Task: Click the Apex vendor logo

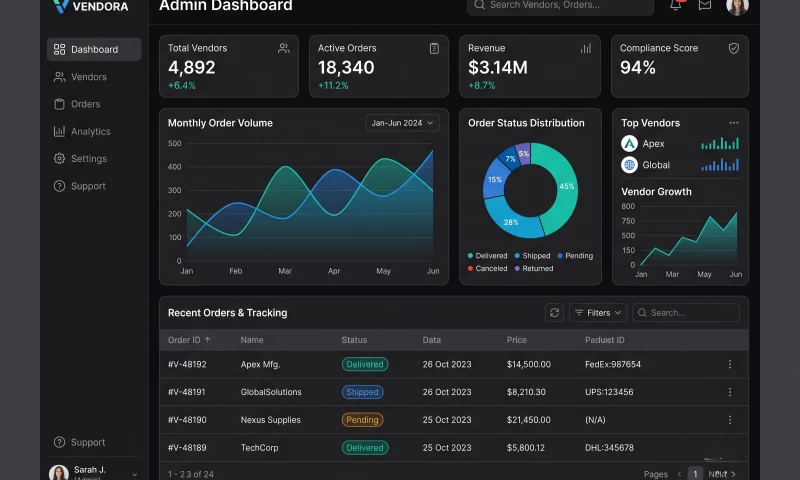Action: pos(629,144)
